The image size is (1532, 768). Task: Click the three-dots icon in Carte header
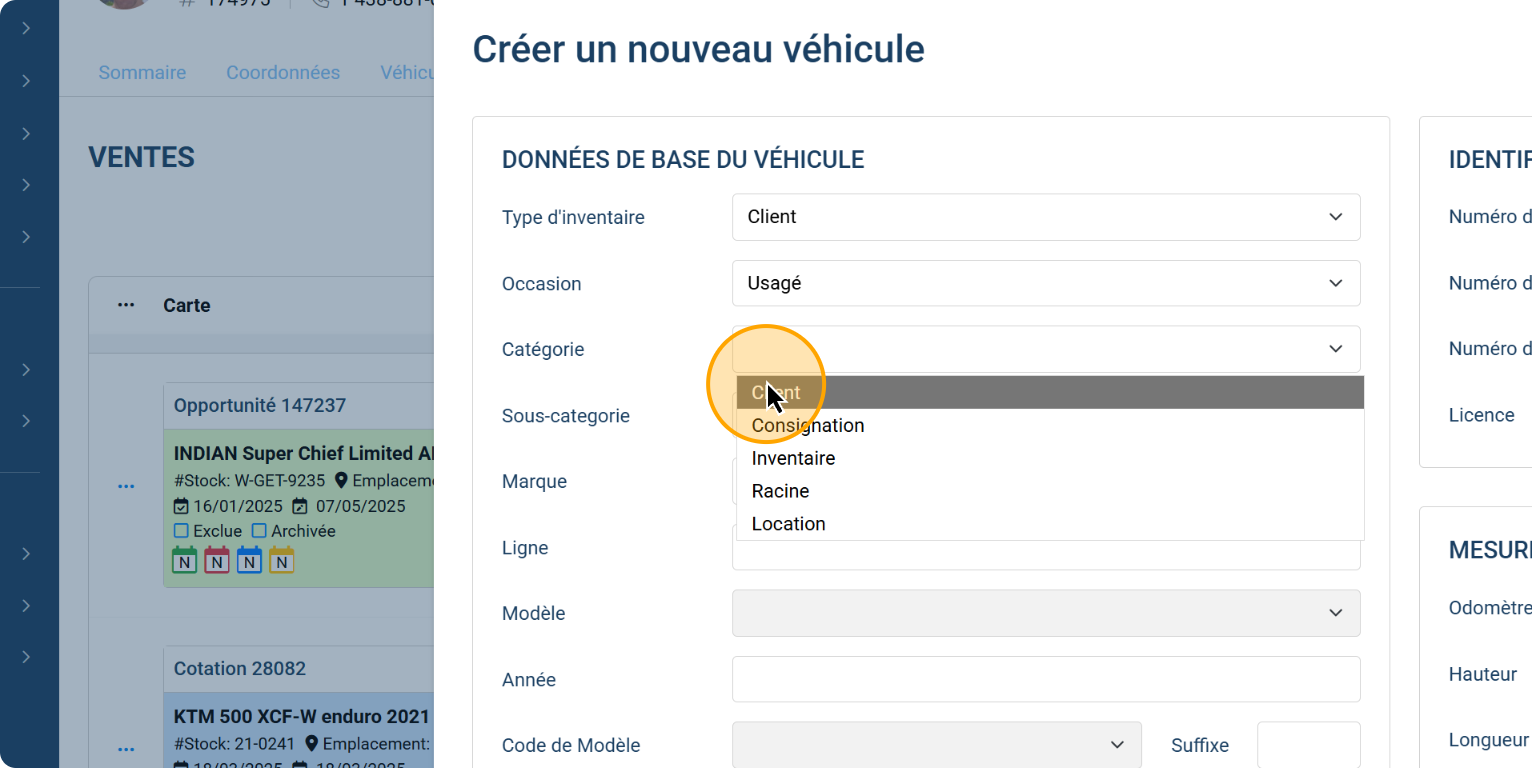click(126, 305)
